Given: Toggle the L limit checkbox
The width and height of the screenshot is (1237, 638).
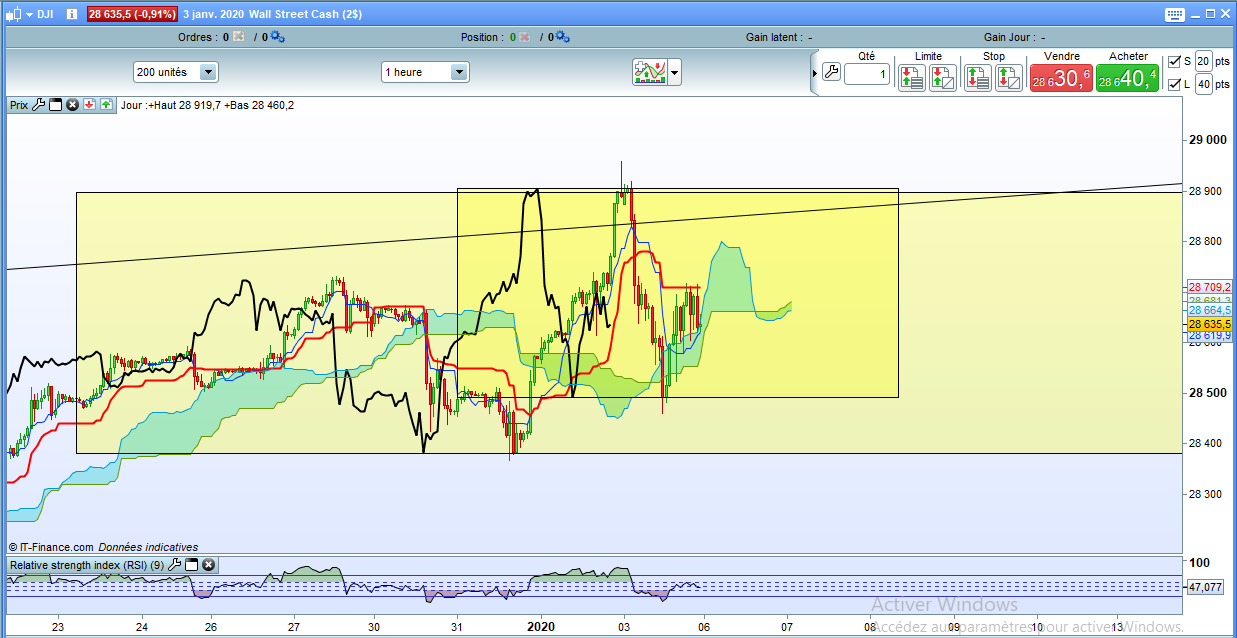Looking at the screenshot, I should 1174,85.
